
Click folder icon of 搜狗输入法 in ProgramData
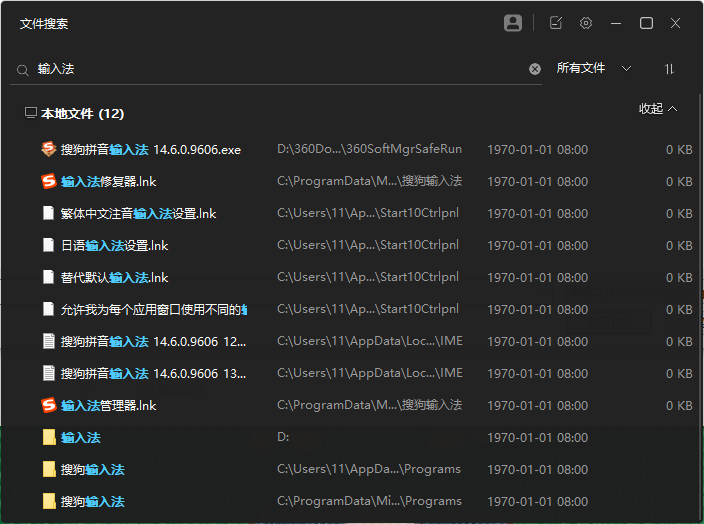point(48,502)
